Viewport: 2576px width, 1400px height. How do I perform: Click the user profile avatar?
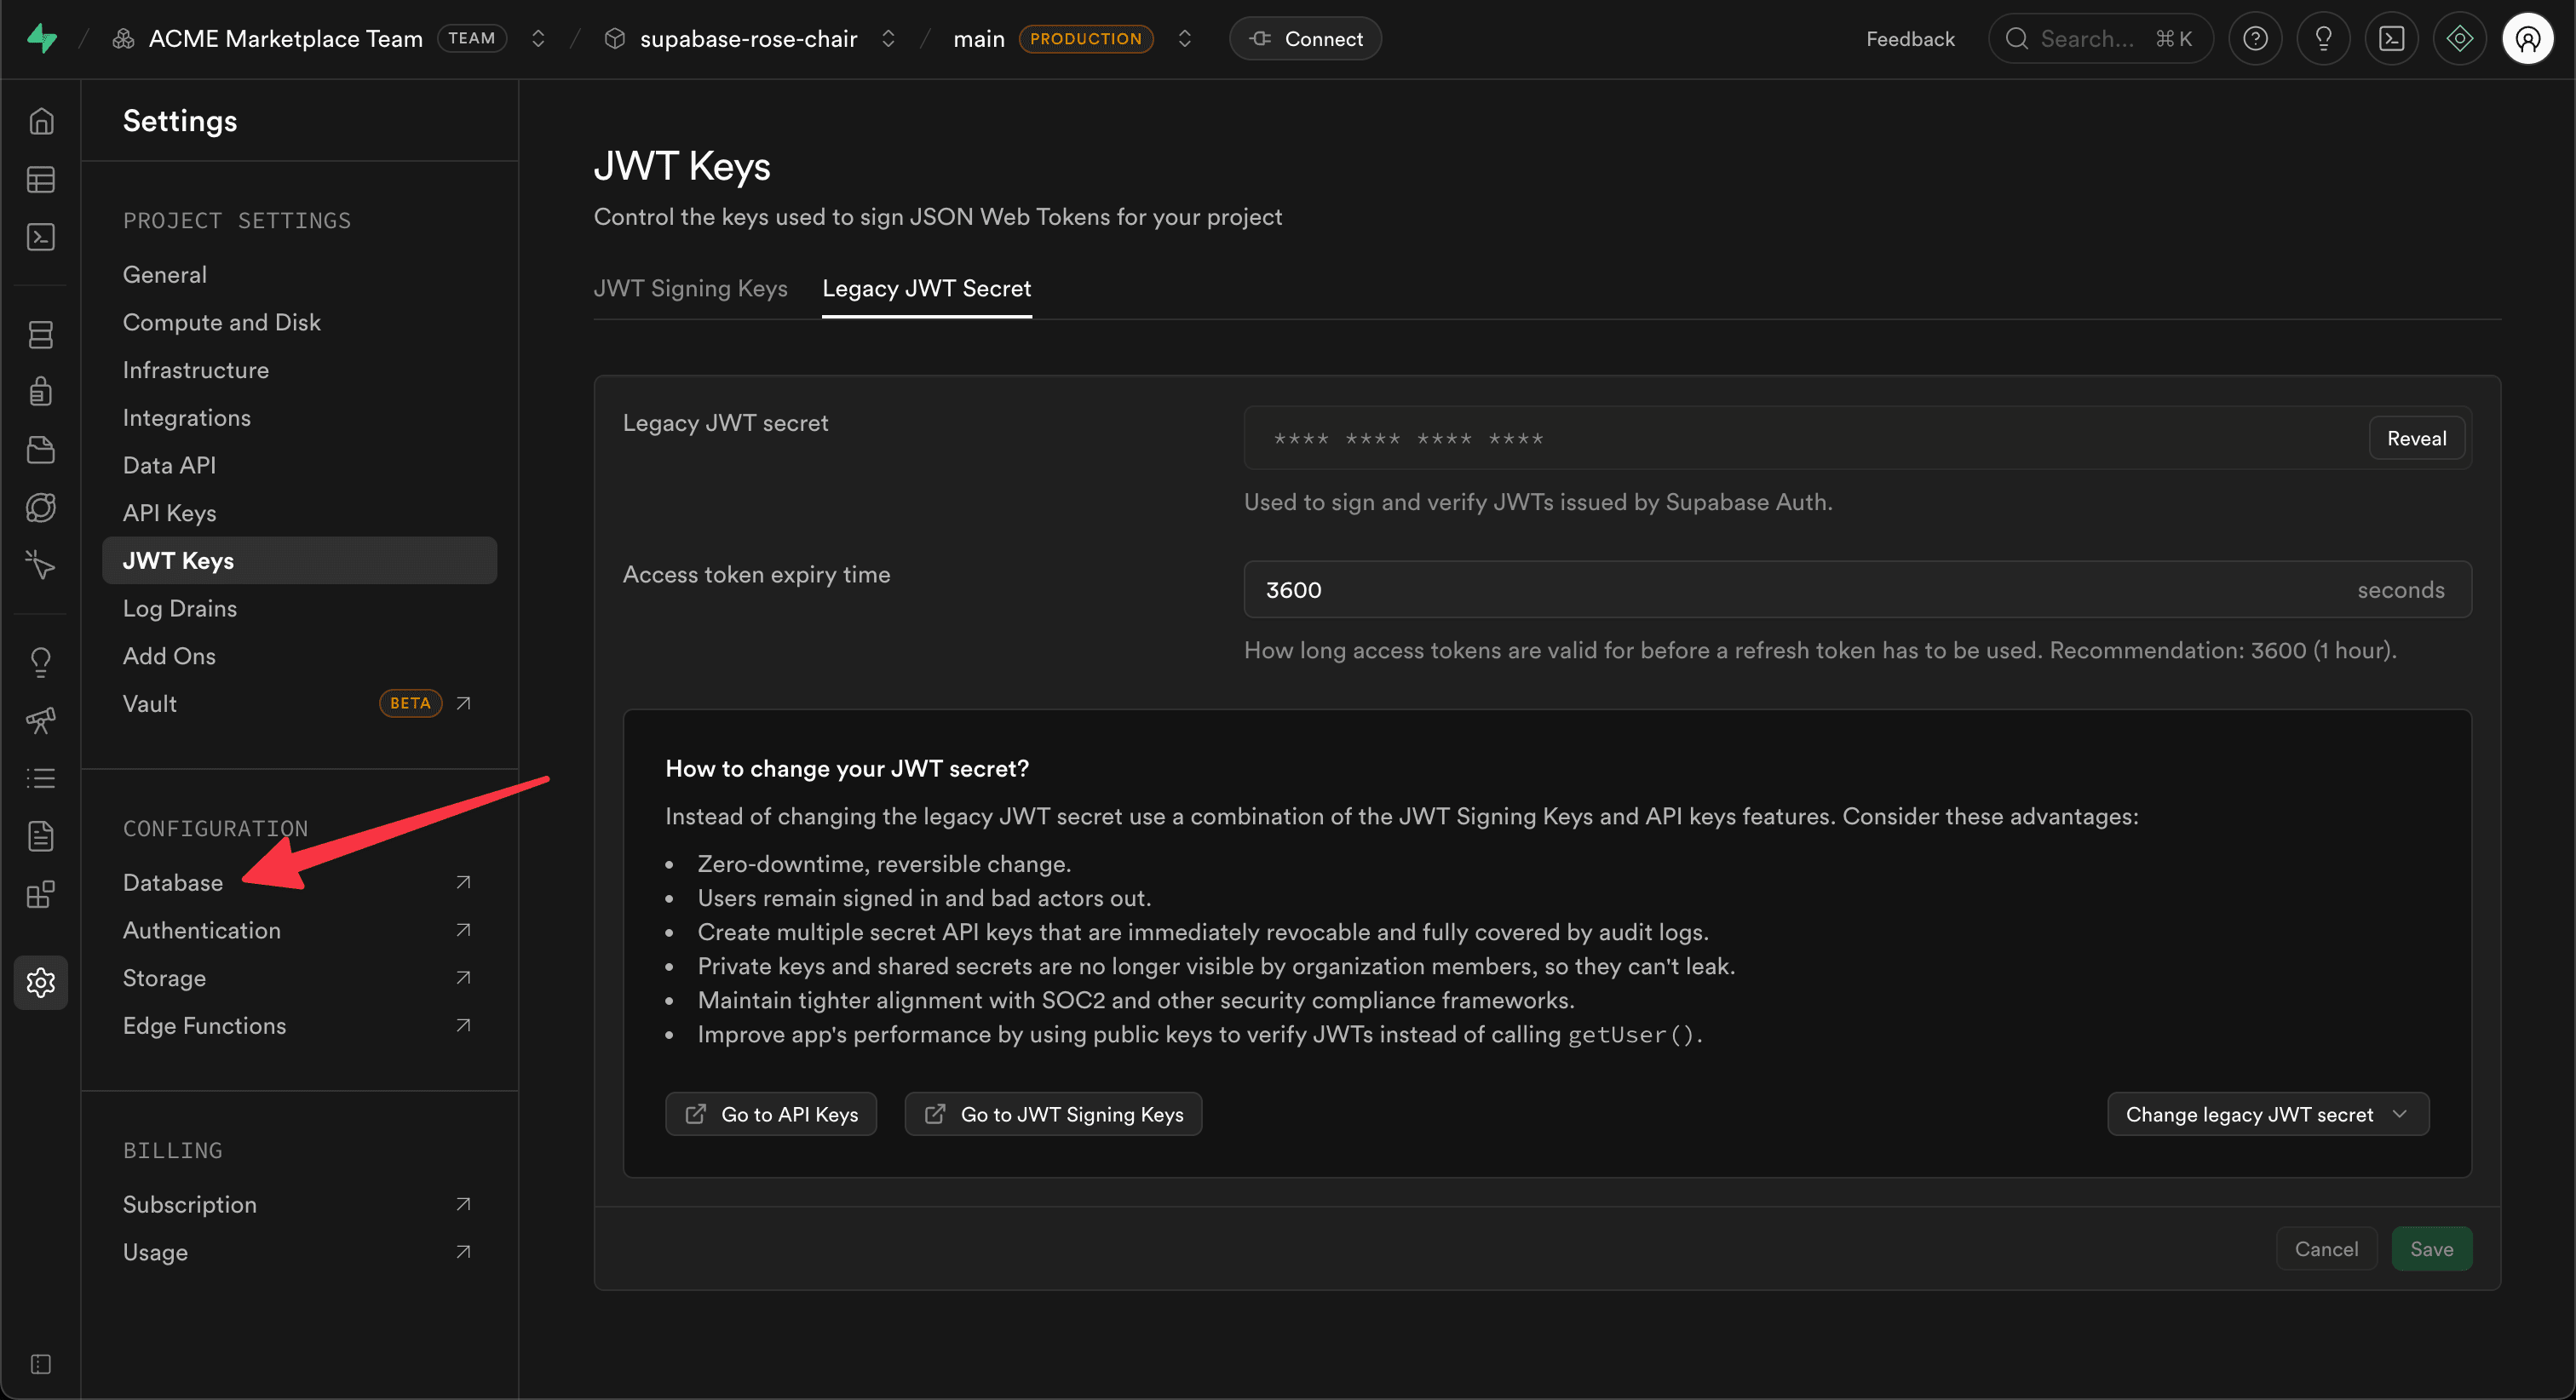pyautogui.click(x=2527, y=39)
